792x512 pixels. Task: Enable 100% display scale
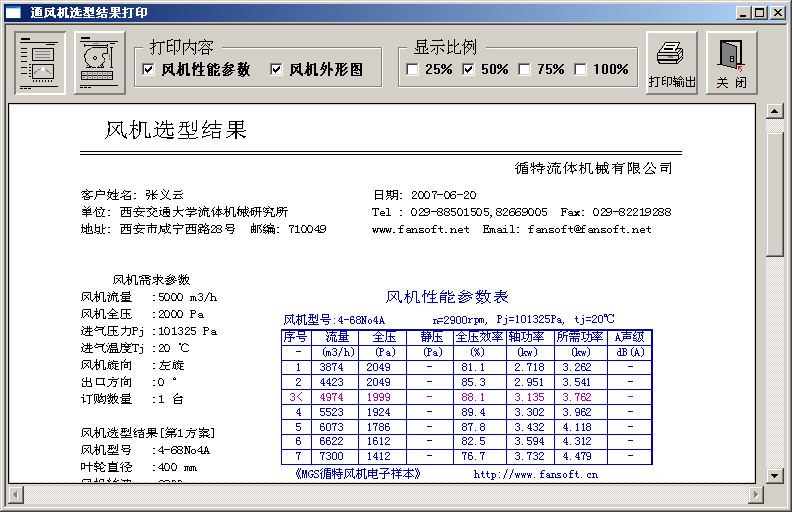tap(581, 70)
